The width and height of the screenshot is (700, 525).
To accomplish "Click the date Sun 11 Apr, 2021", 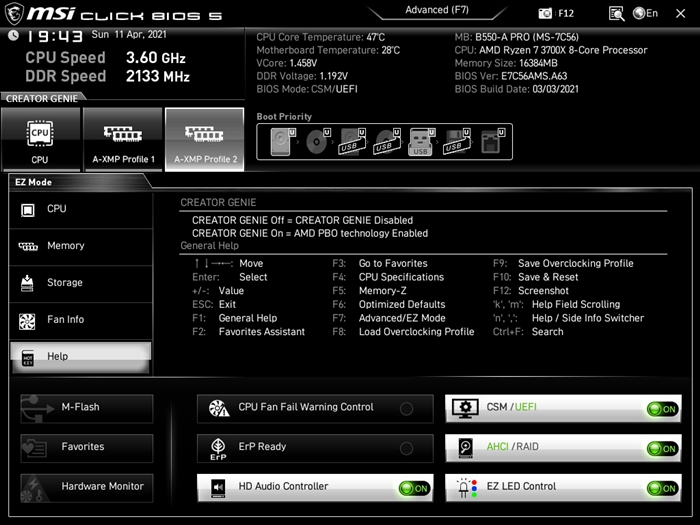I will tap(129, 34).
